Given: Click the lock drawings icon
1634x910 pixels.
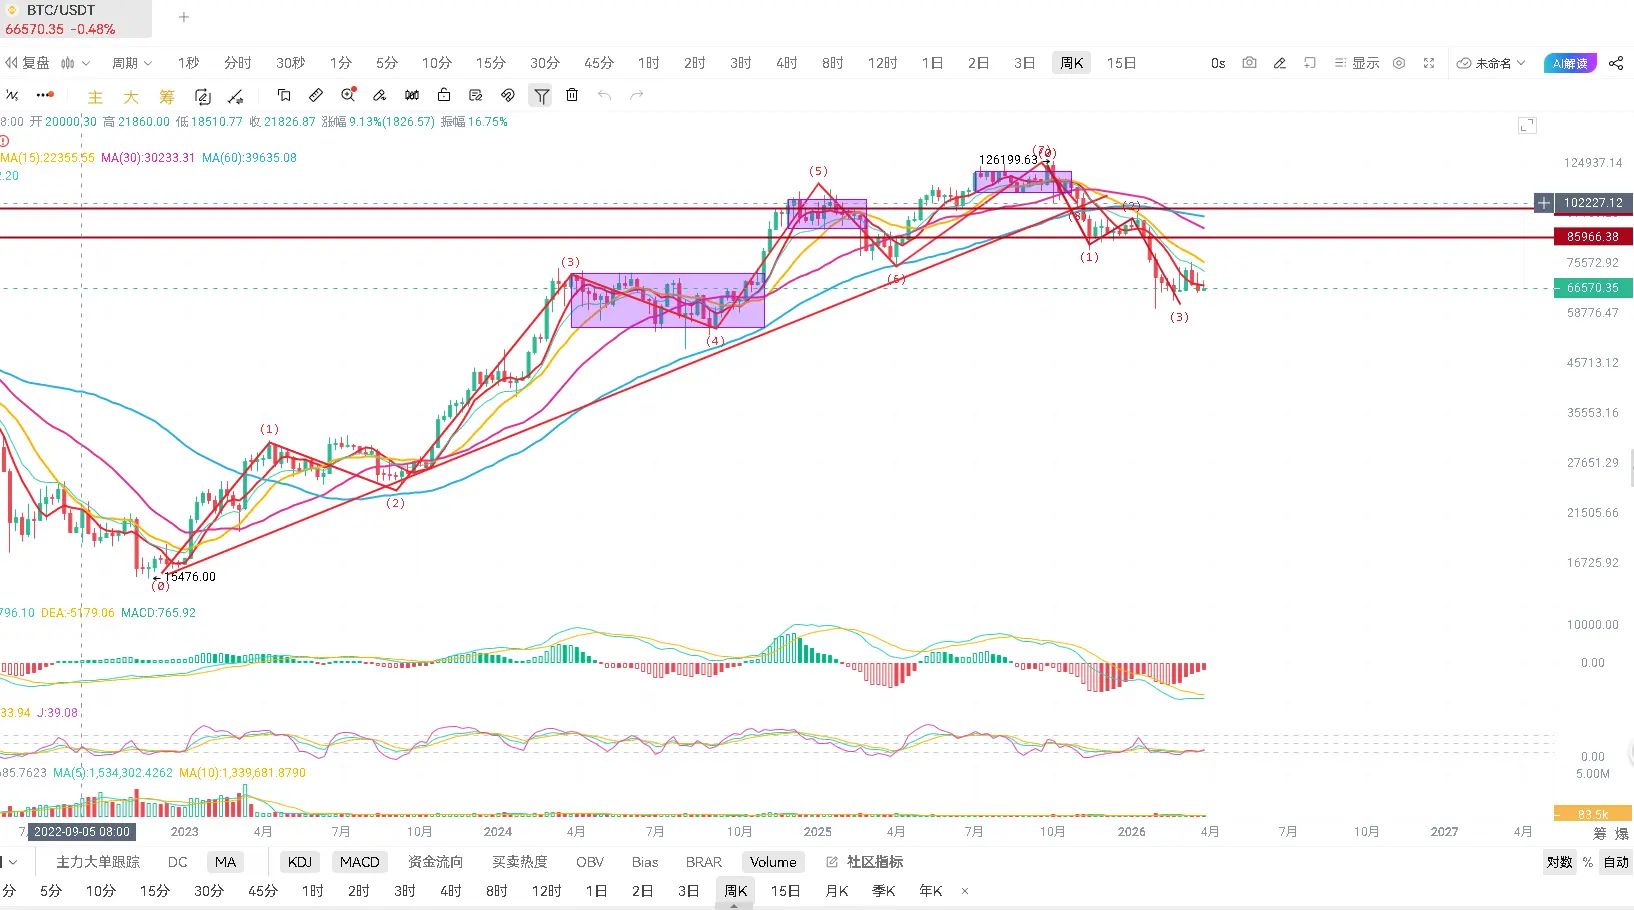Looking at the screenshot, I should (x=444, y=95).
